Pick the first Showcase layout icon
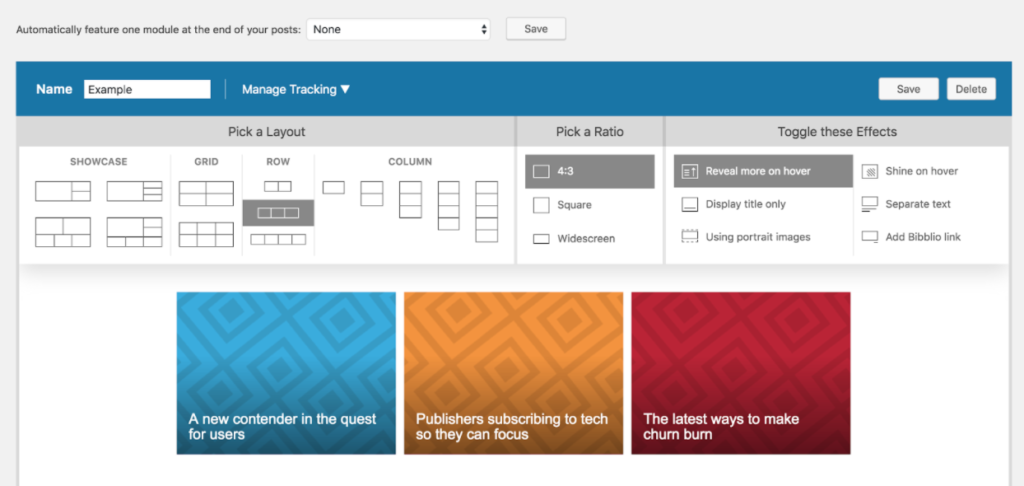This screenshot has width=1024, height=486. (x=62, y=191)
